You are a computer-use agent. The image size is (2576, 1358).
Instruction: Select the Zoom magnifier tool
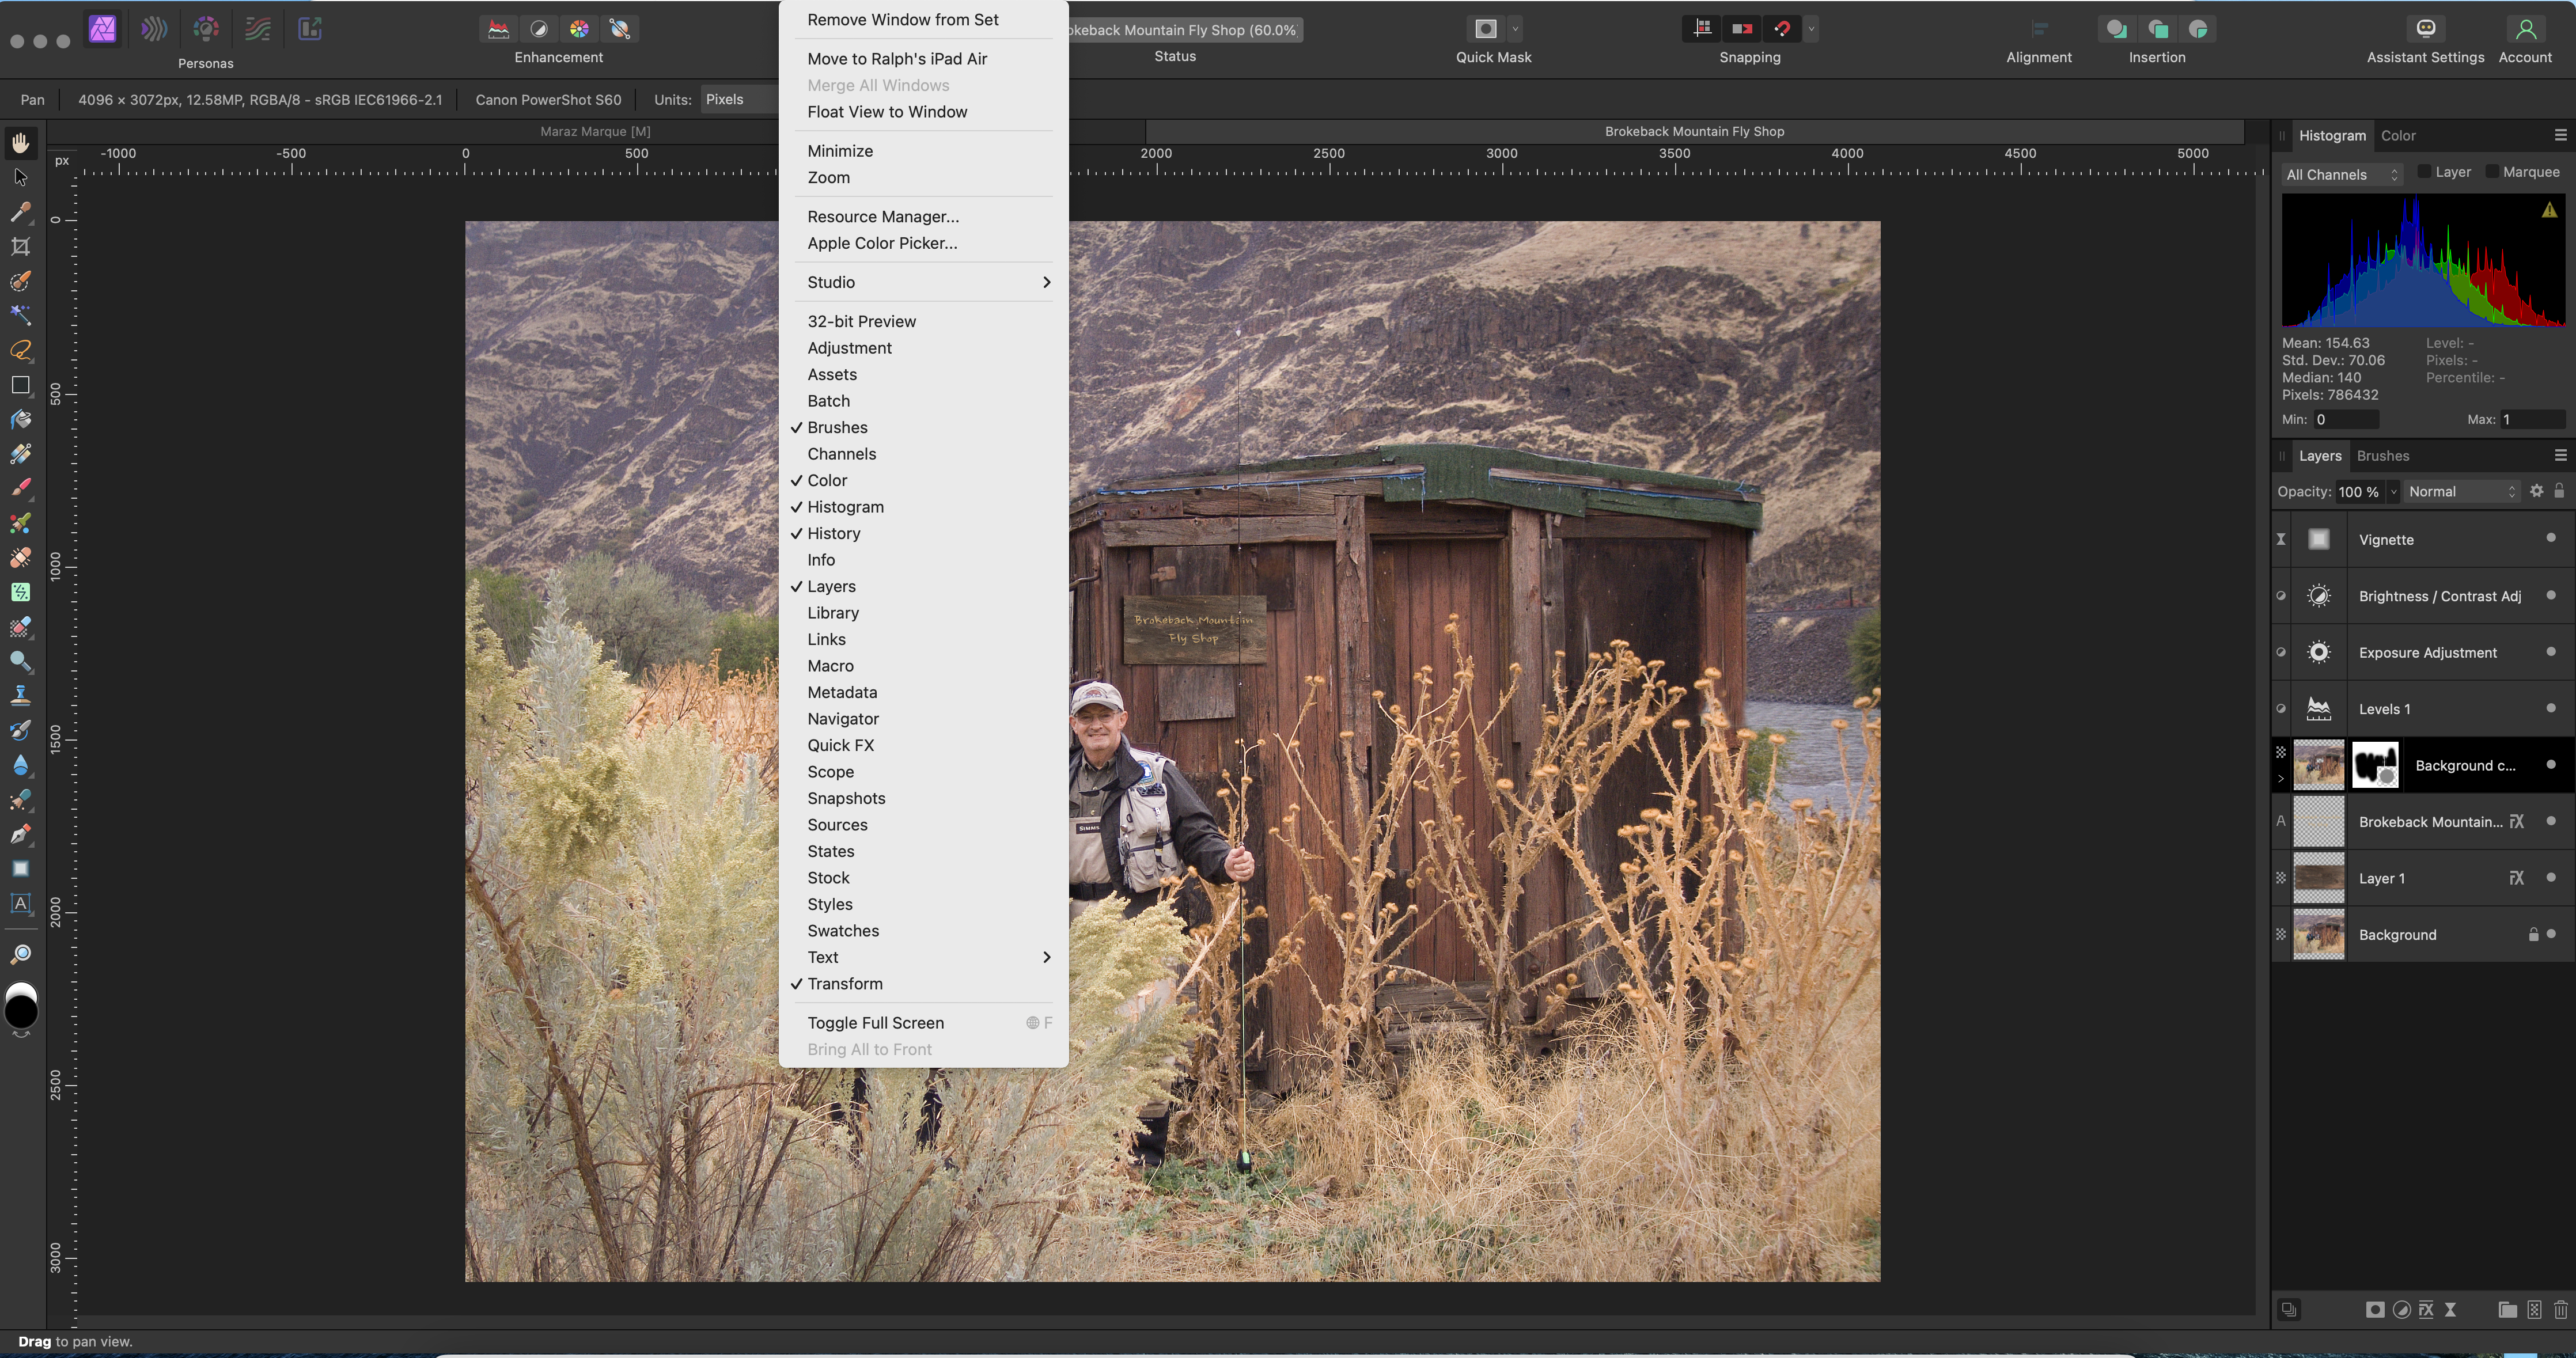[x=20, y=953]
